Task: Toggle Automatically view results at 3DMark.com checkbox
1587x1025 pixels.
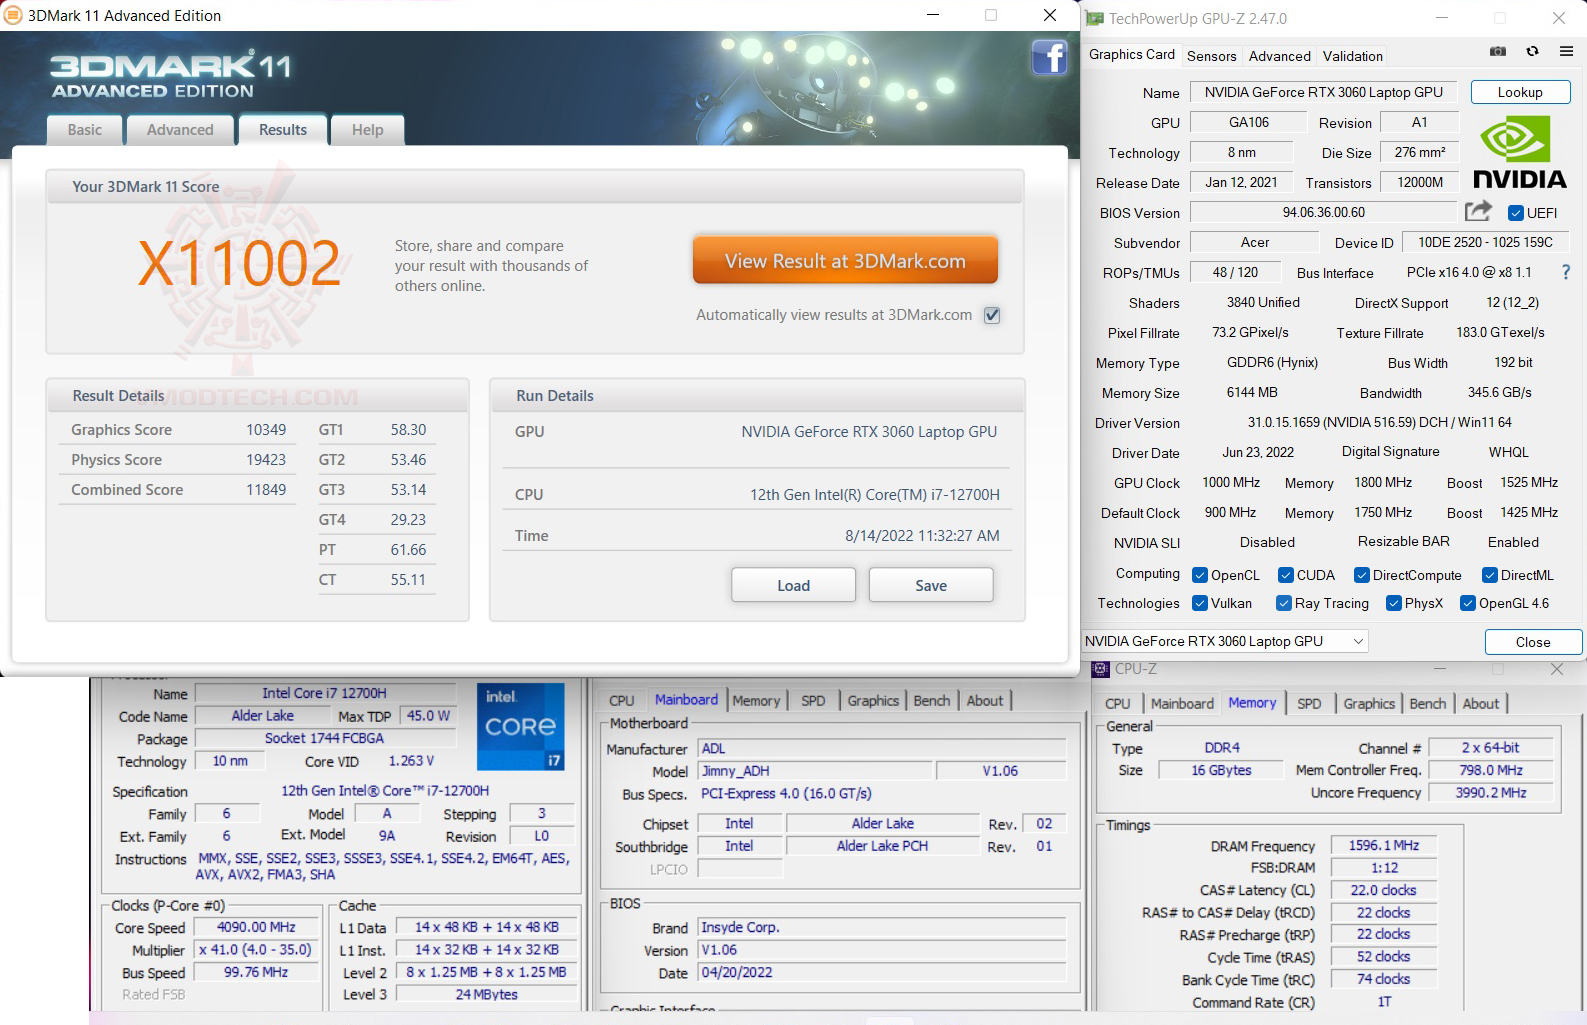Action: tap(992, 315)
